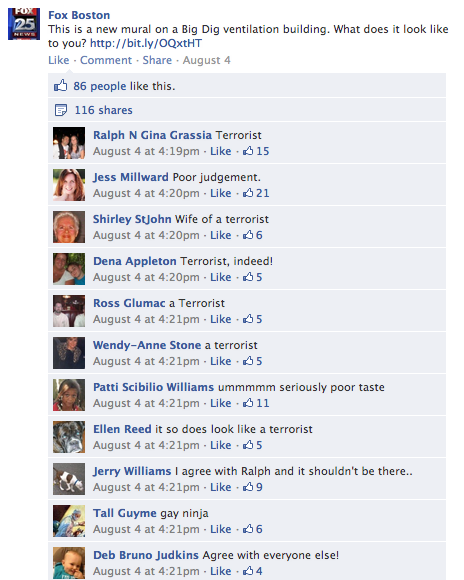Click thumbs-up icon beside 86 people like this
464x580 pixels.
click(x=61, y=86)
